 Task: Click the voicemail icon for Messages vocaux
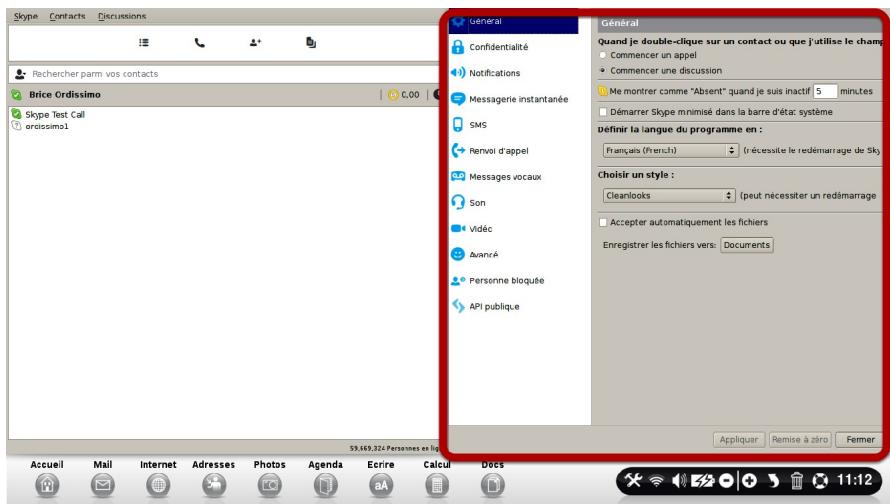[x=457, y=177]
